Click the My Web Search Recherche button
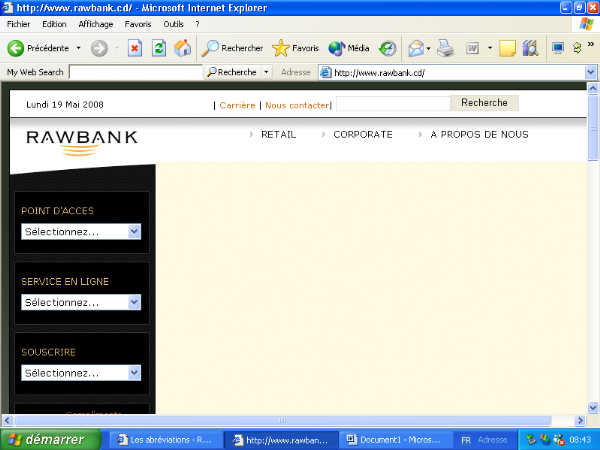Screen dimensions: 600x450 click(x=233, y=72)
